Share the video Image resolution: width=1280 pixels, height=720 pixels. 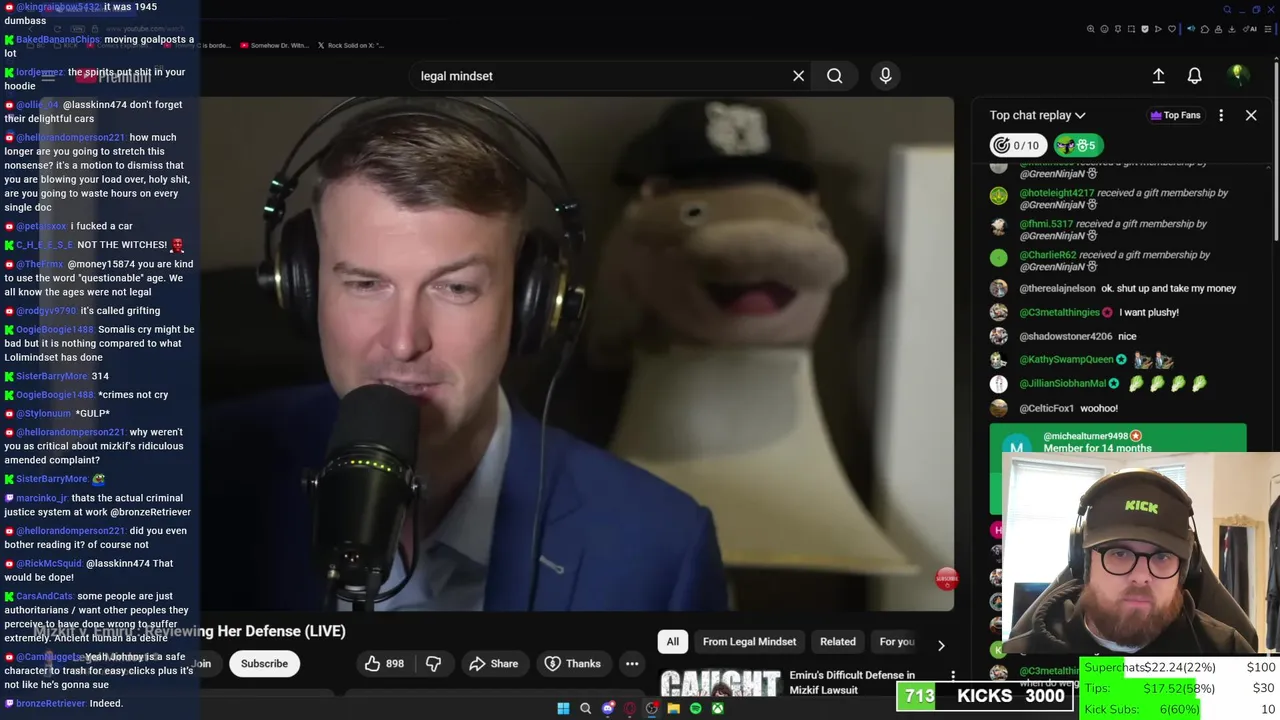point(493,663)
